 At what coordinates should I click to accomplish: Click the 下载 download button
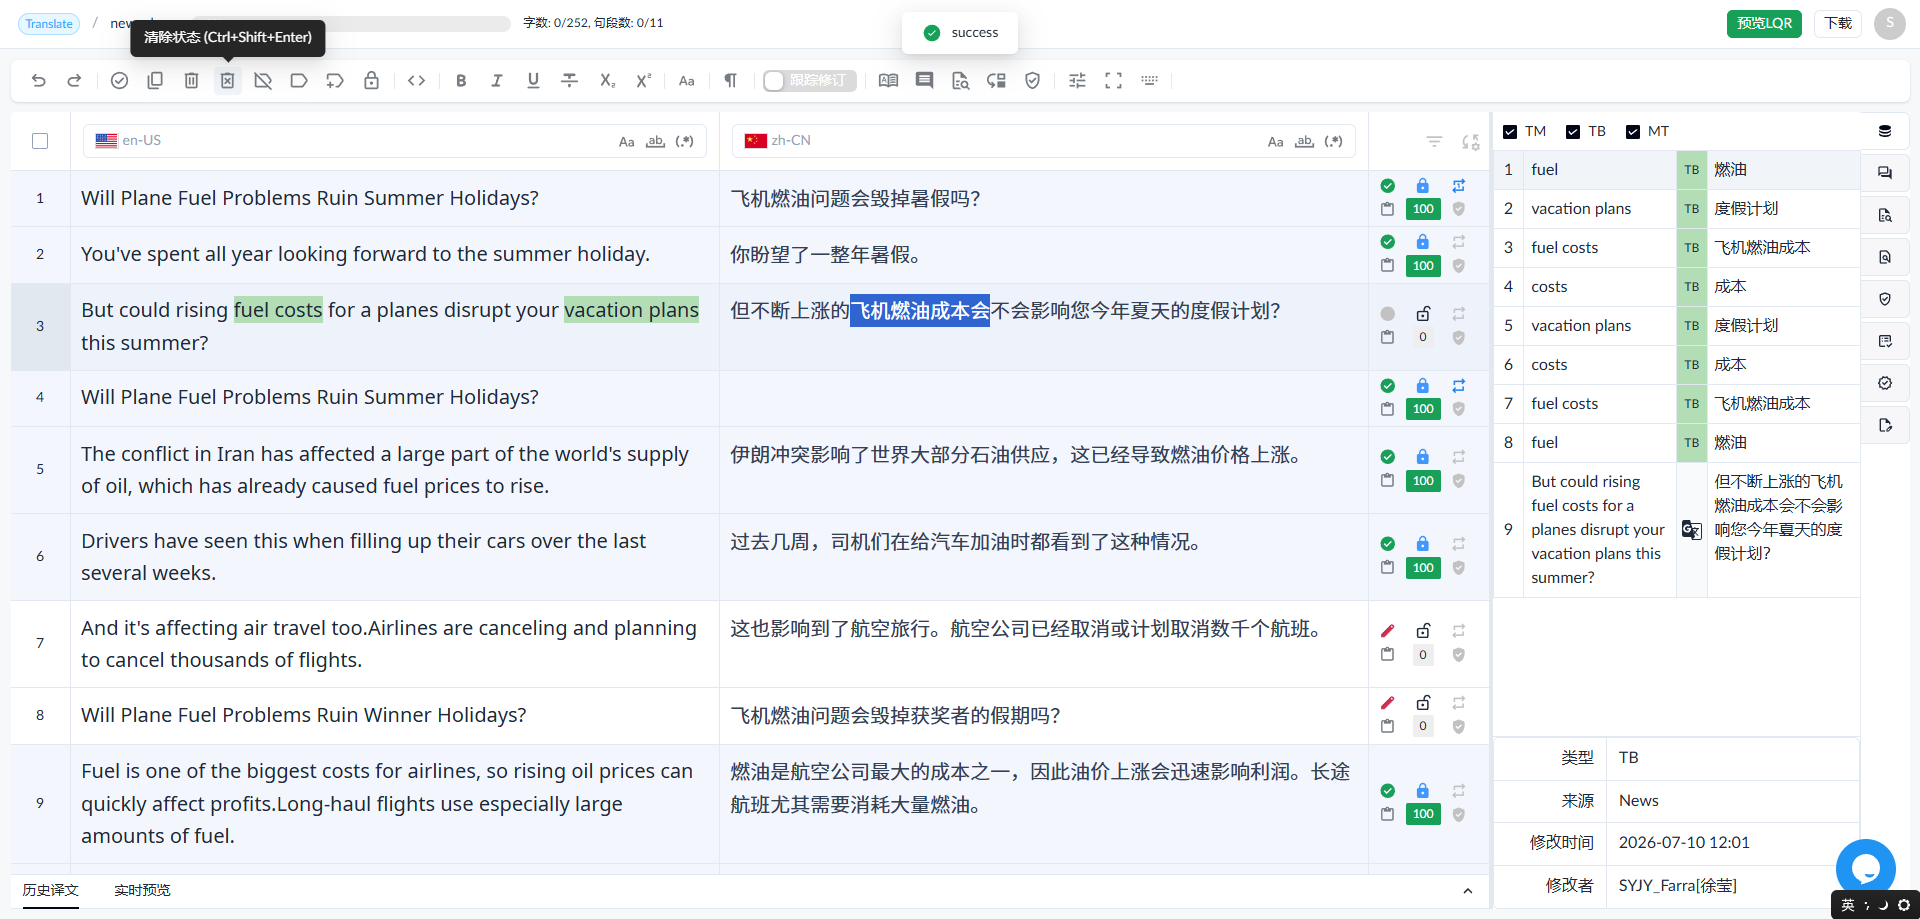(1838, 23)
